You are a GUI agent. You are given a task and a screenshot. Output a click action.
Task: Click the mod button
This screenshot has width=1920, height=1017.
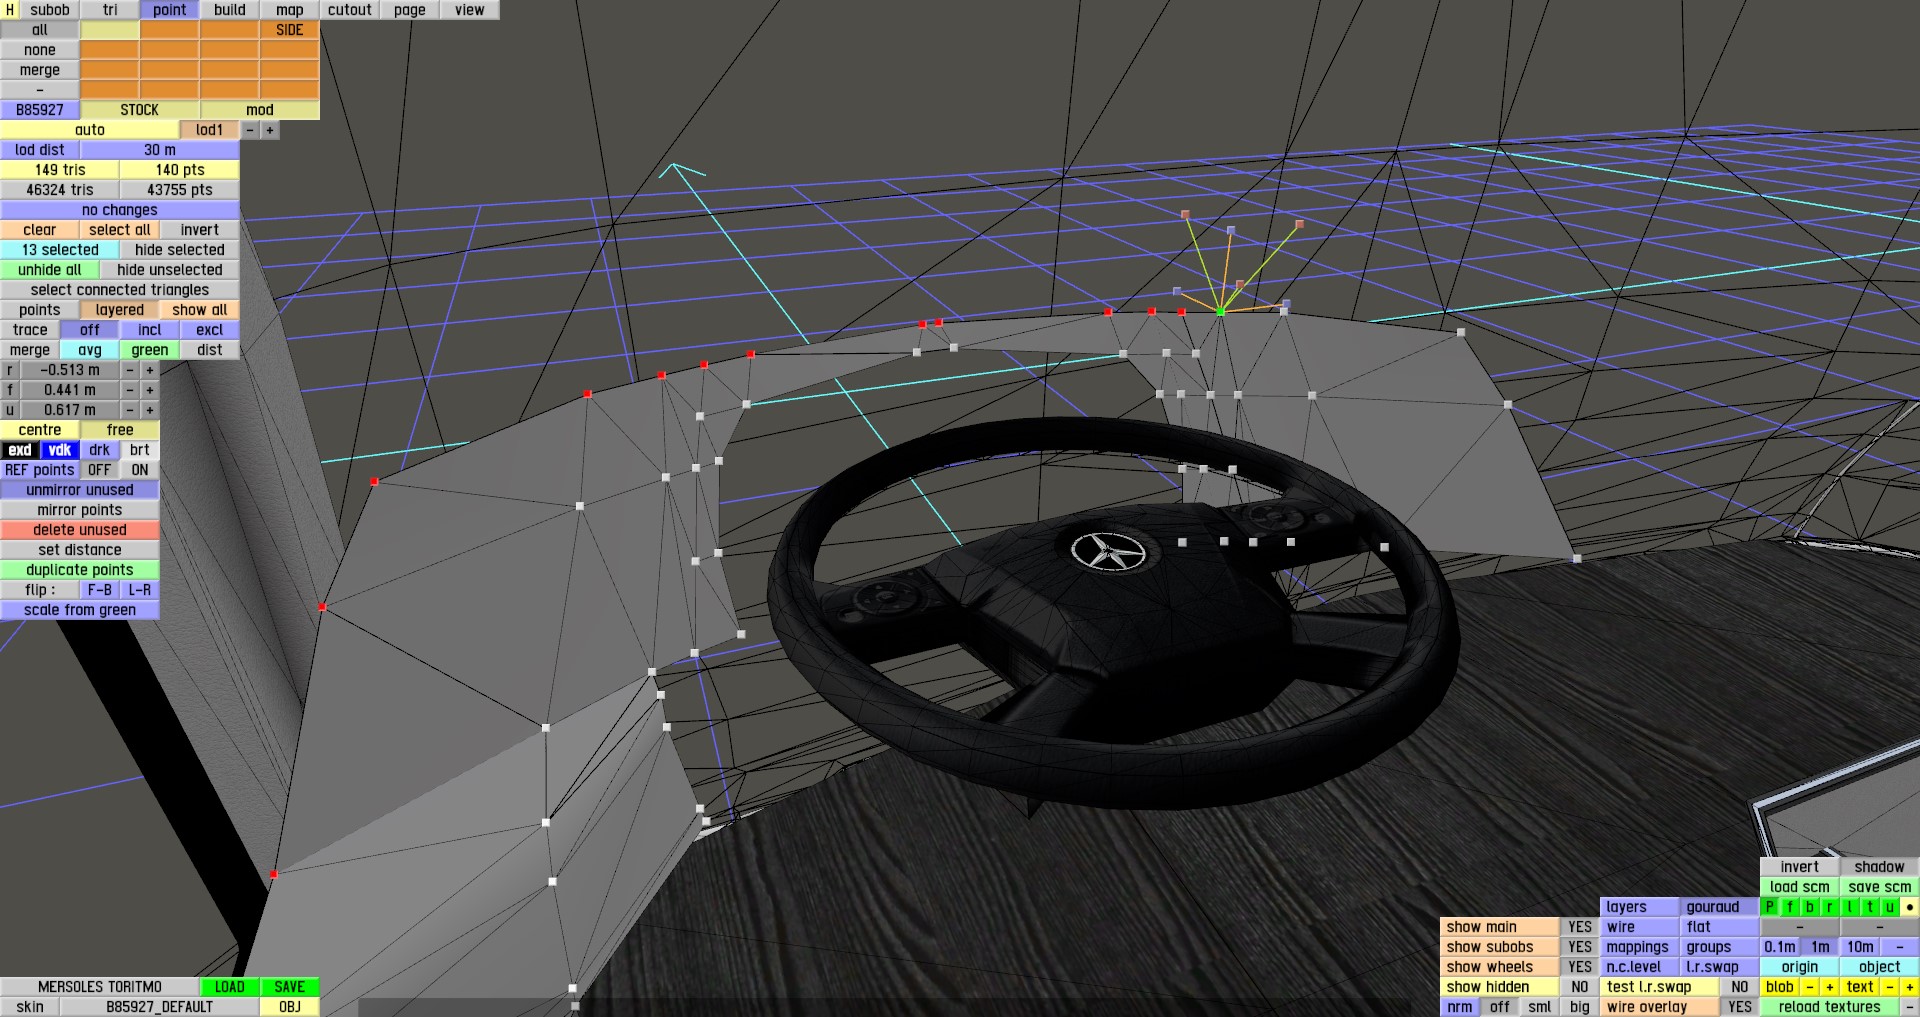(260, 110)
